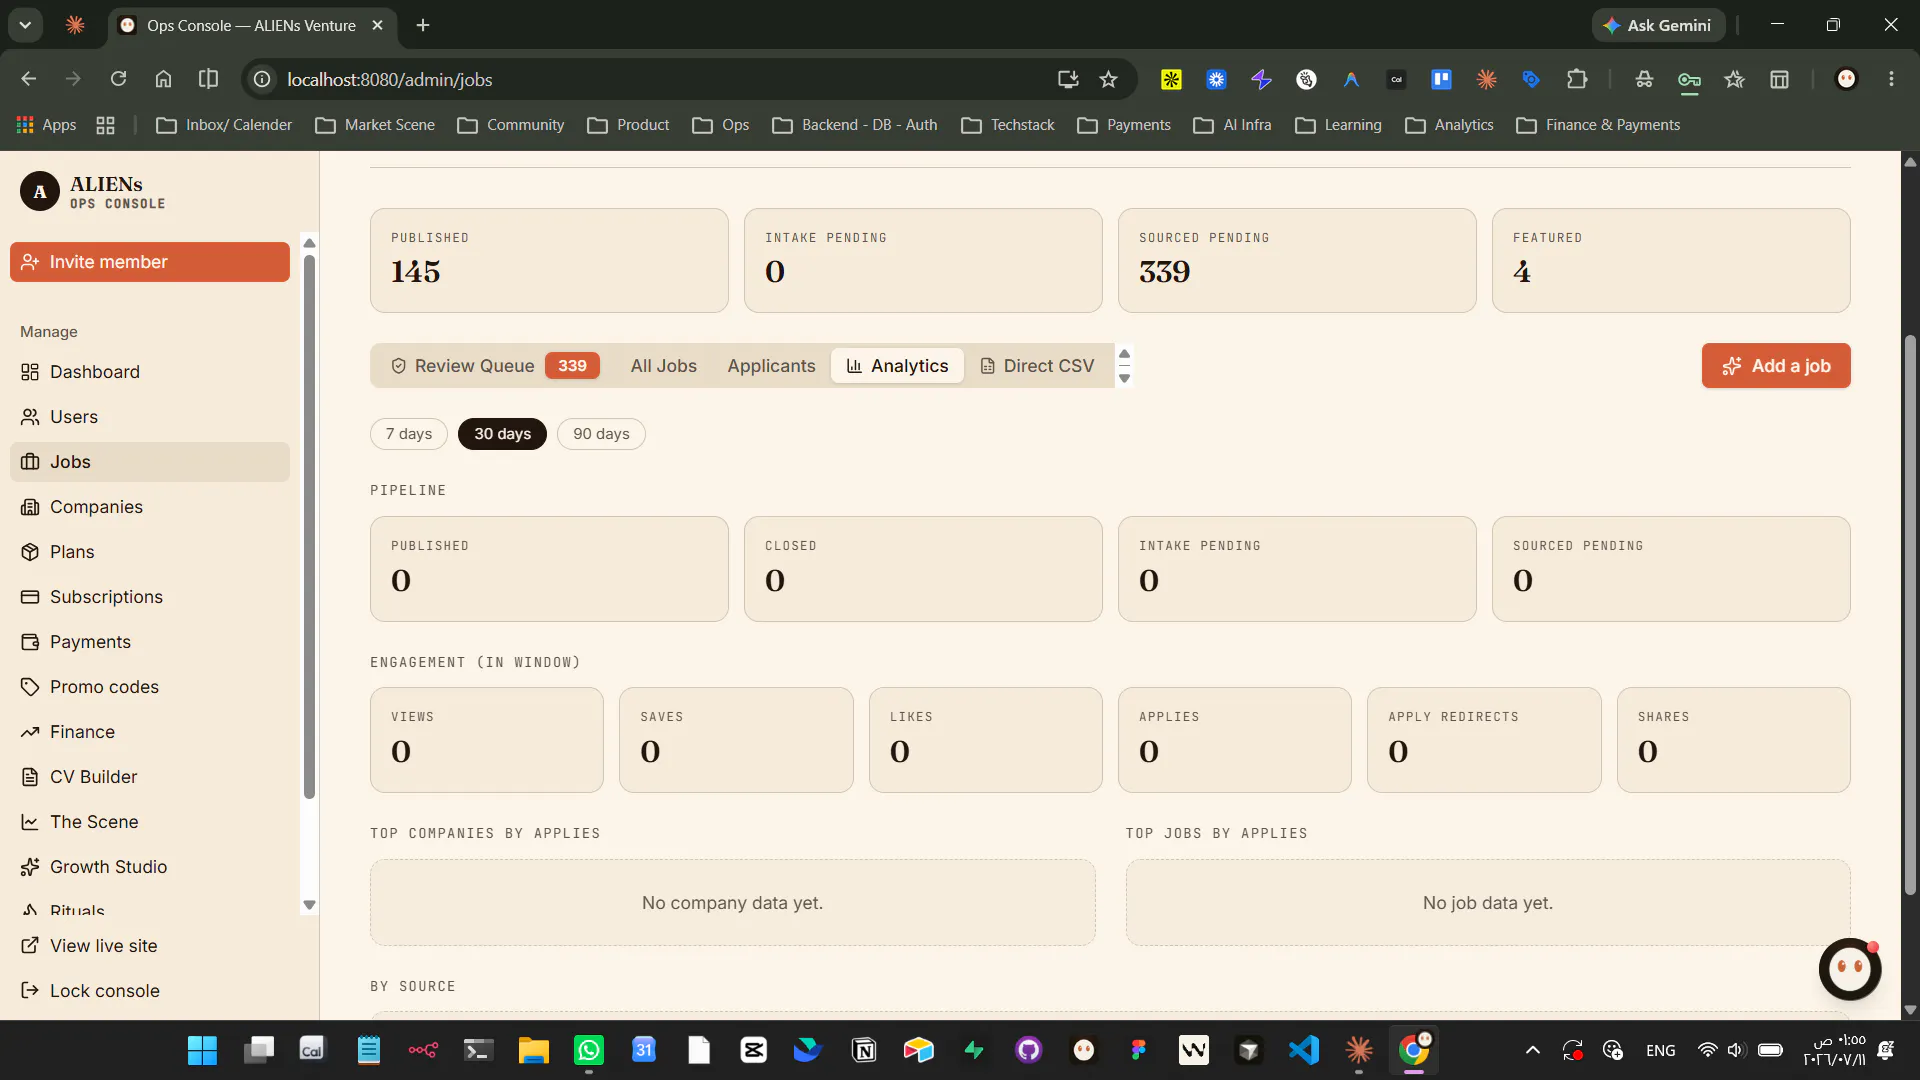Open the volume control in system tray
The width and height of the screenshot is (1920, 1080).
(1735, 1050)
